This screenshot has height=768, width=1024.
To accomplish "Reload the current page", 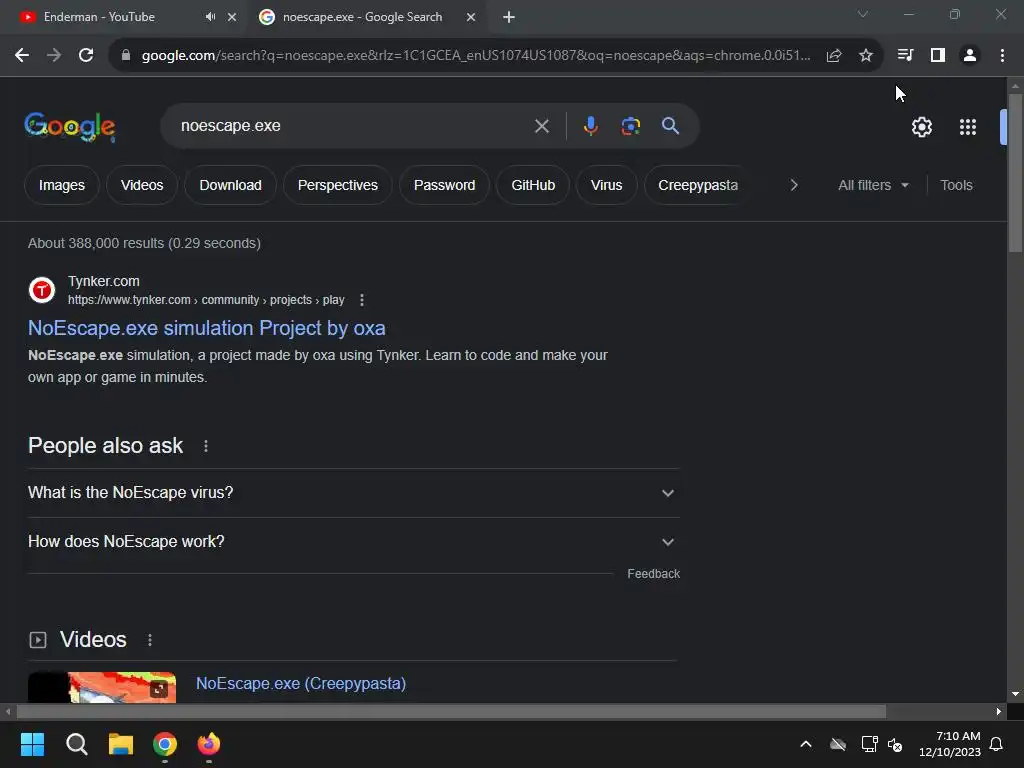I will [x=86, y=56].
